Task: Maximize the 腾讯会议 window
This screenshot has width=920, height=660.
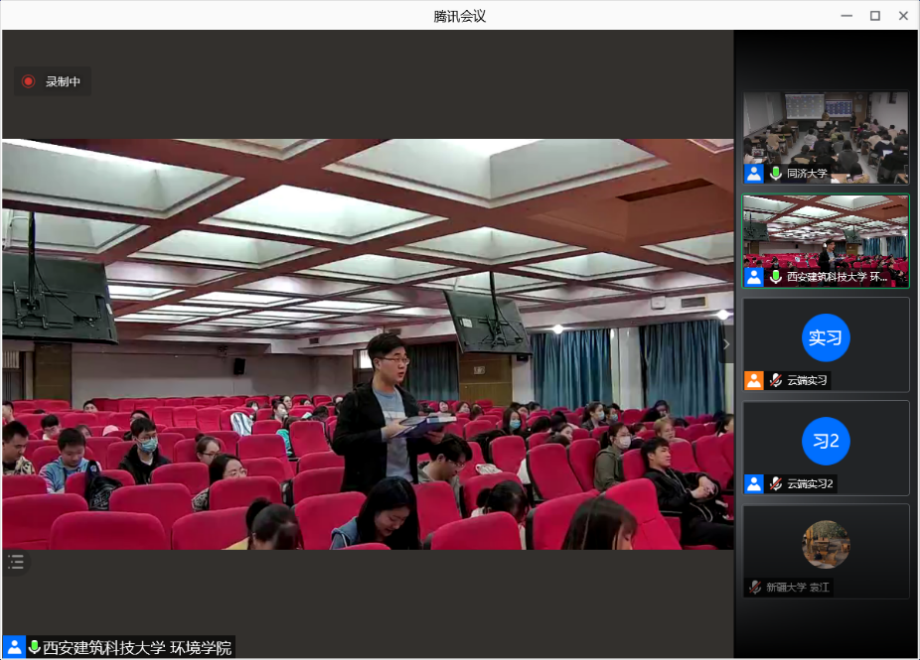Action: (875, 15)
